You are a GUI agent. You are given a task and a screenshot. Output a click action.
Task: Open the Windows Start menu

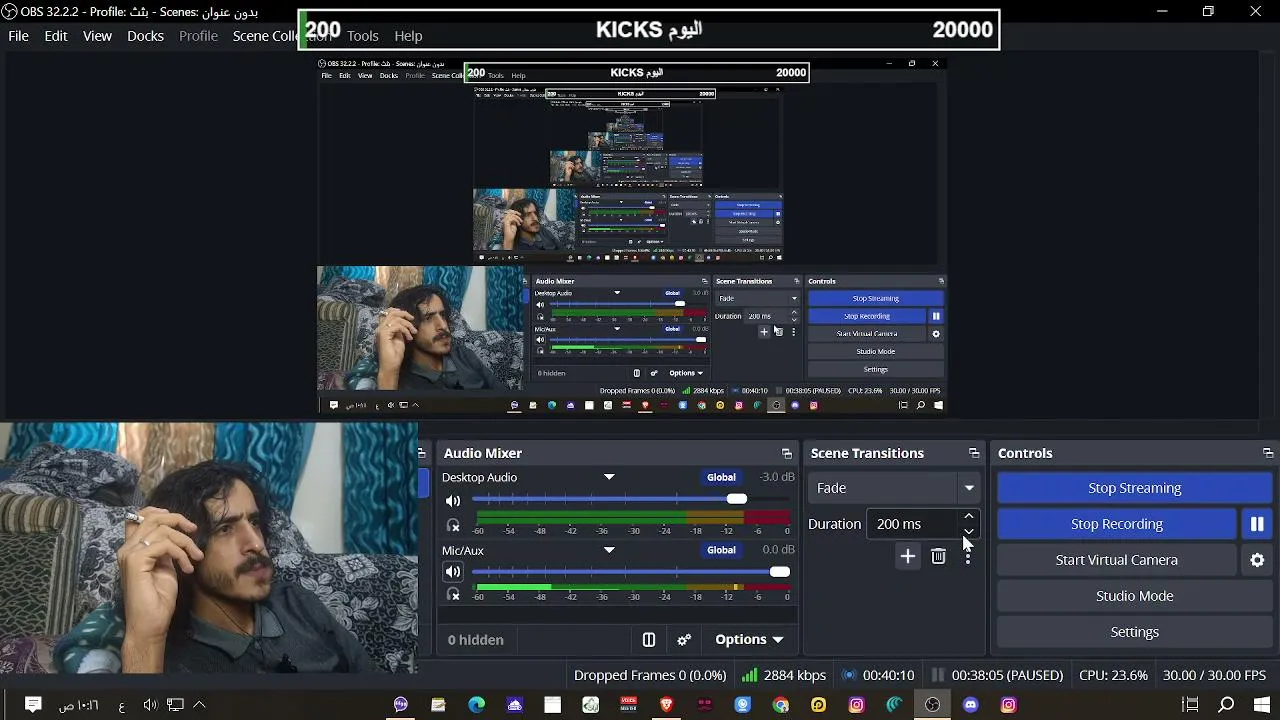[x=1261, y=705]
